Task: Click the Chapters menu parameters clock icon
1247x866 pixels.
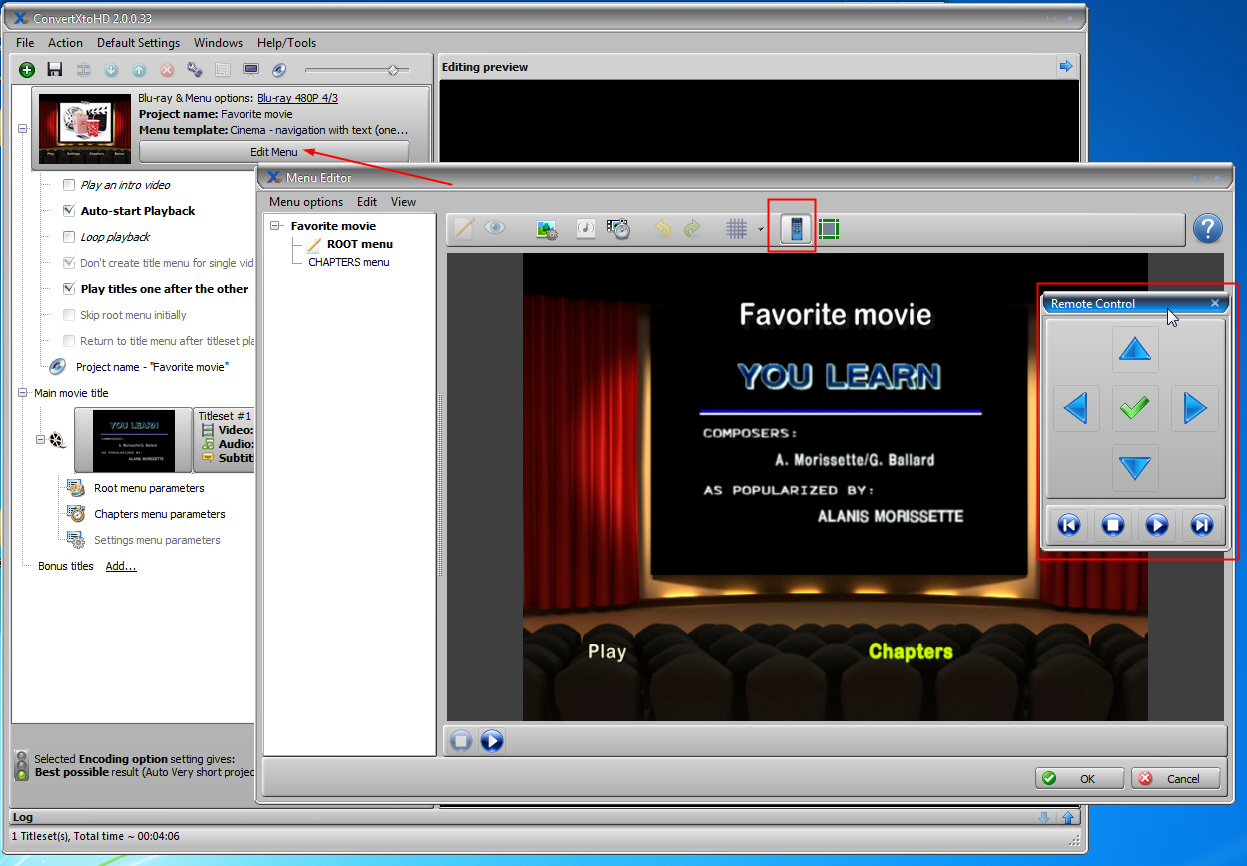Action: [76, 514]
